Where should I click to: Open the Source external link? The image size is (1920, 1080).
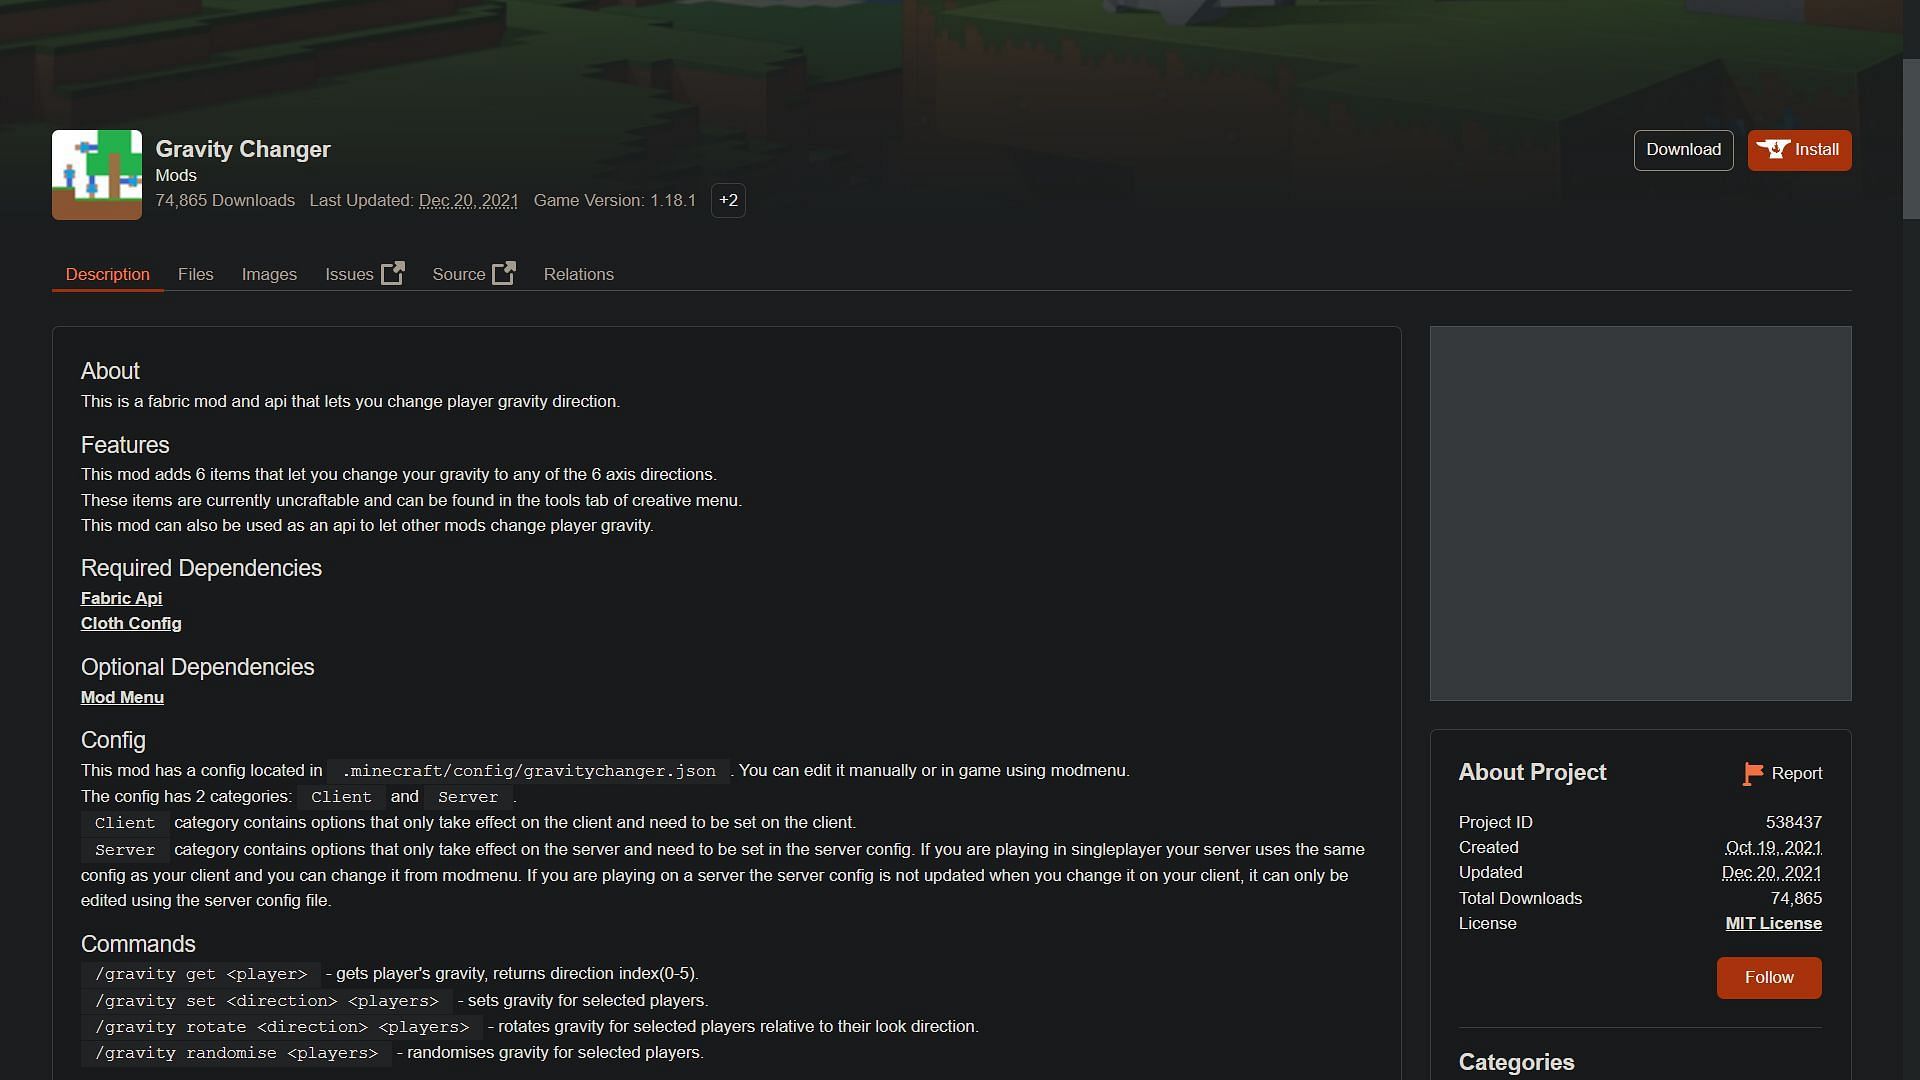(x=472, y=273)
